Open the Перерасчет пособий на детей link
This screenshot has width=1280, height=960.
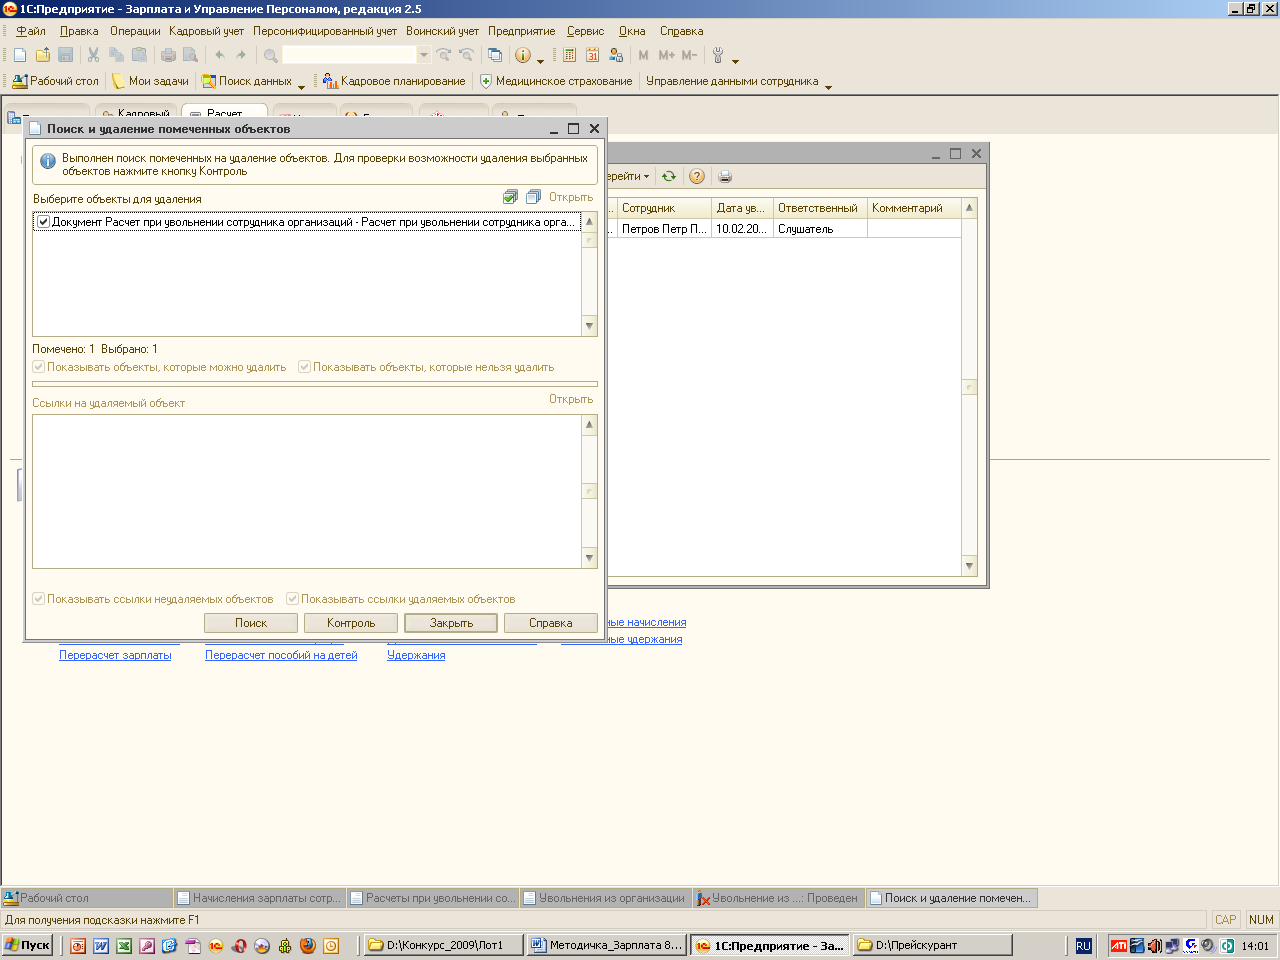point(281,655)
